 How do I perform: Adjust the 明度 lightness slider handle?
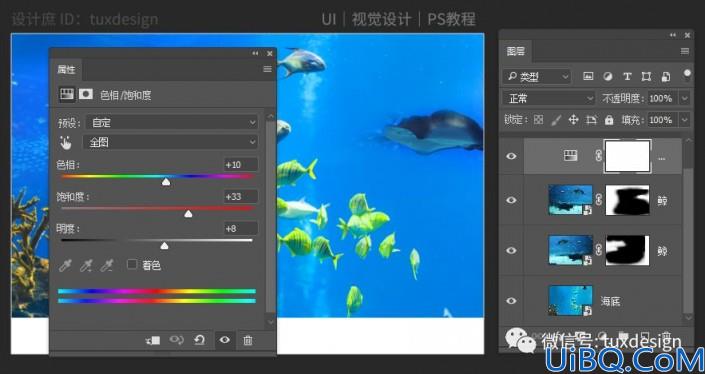pyautogui.click(x=165, y=245)
